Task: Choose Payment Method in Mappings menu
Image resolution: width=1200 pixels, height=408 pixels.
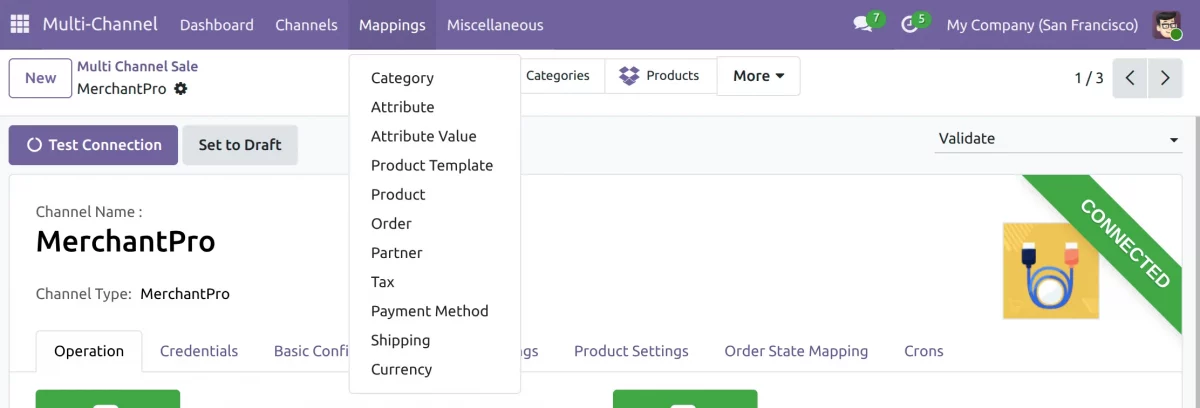Action: click(430, 311)
